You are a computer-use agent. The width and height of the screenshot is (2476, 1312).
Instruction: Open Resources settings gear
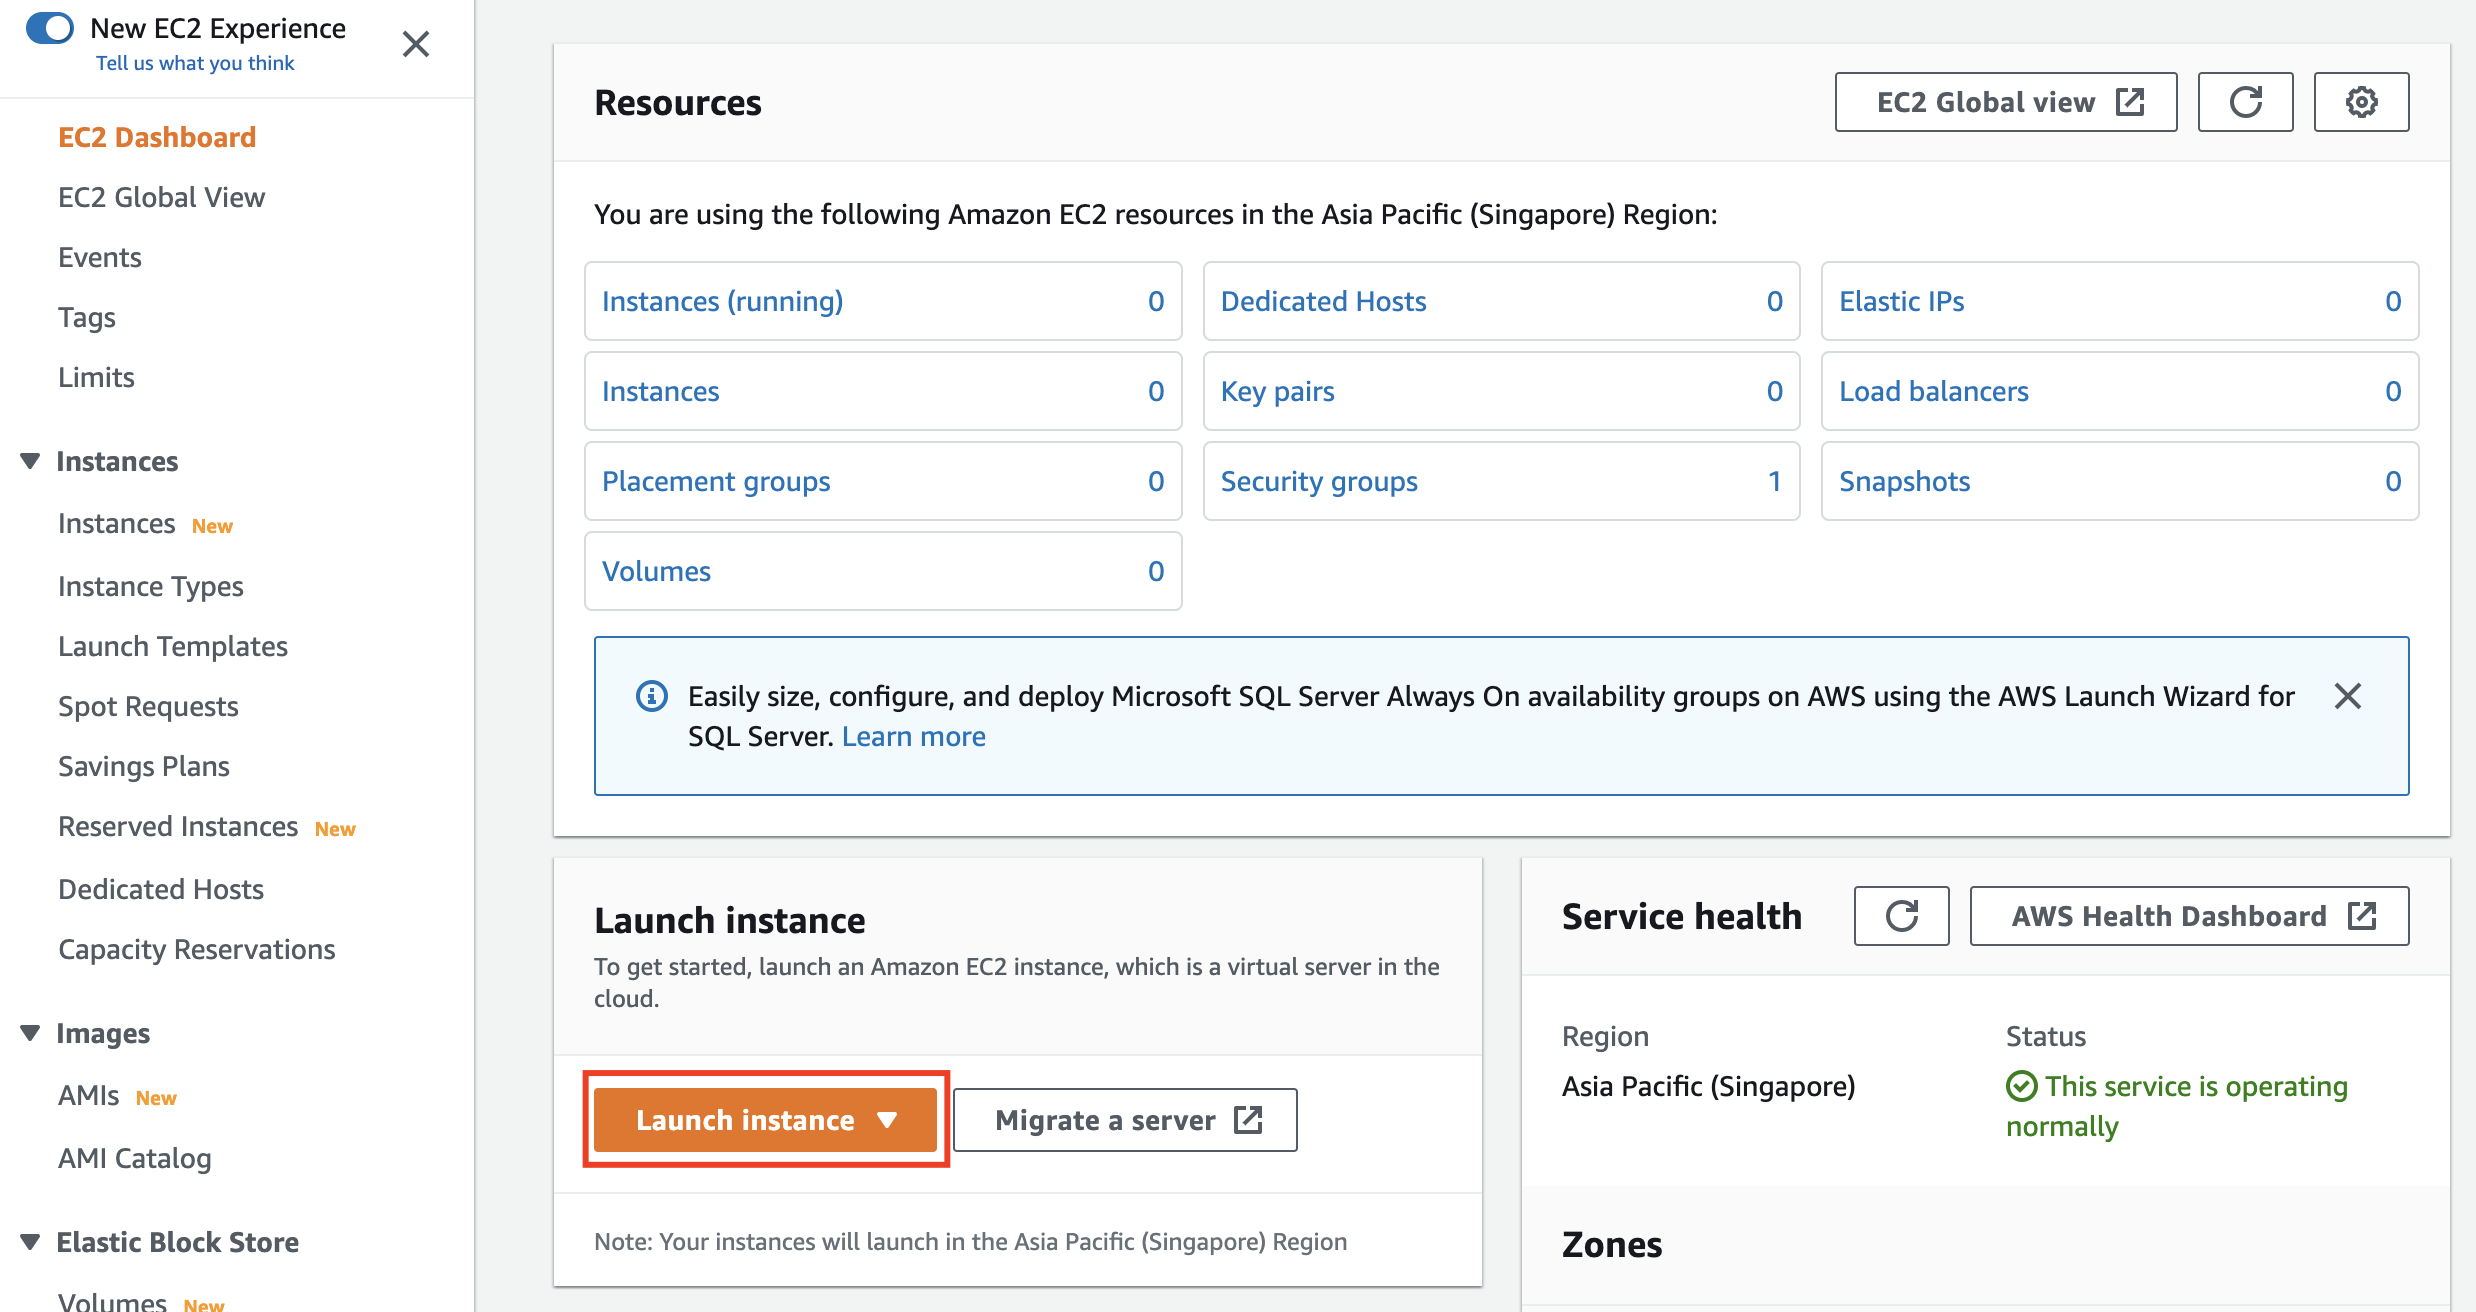(2361, 102)
